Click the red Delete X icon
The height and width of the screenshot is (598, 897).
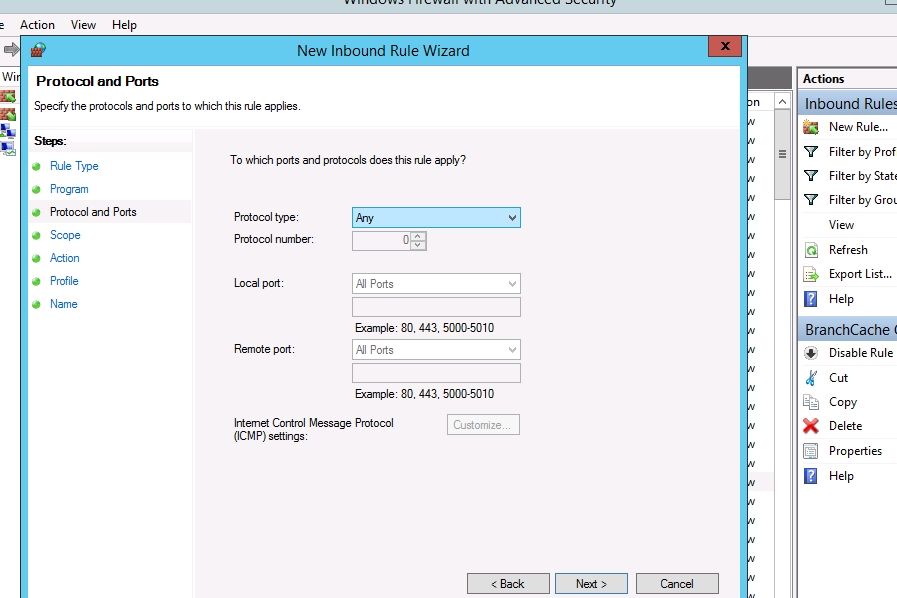811,426
